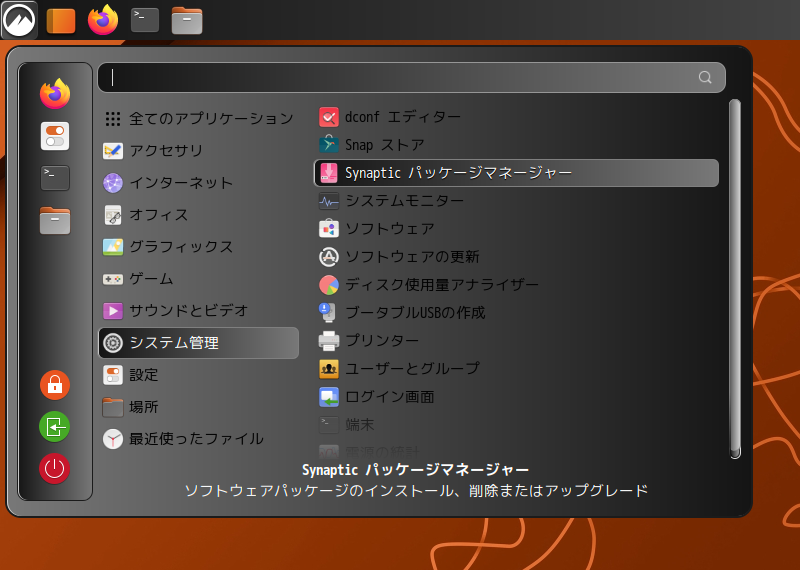Click the disk usage pie chart icon

(x=329, y=285)
